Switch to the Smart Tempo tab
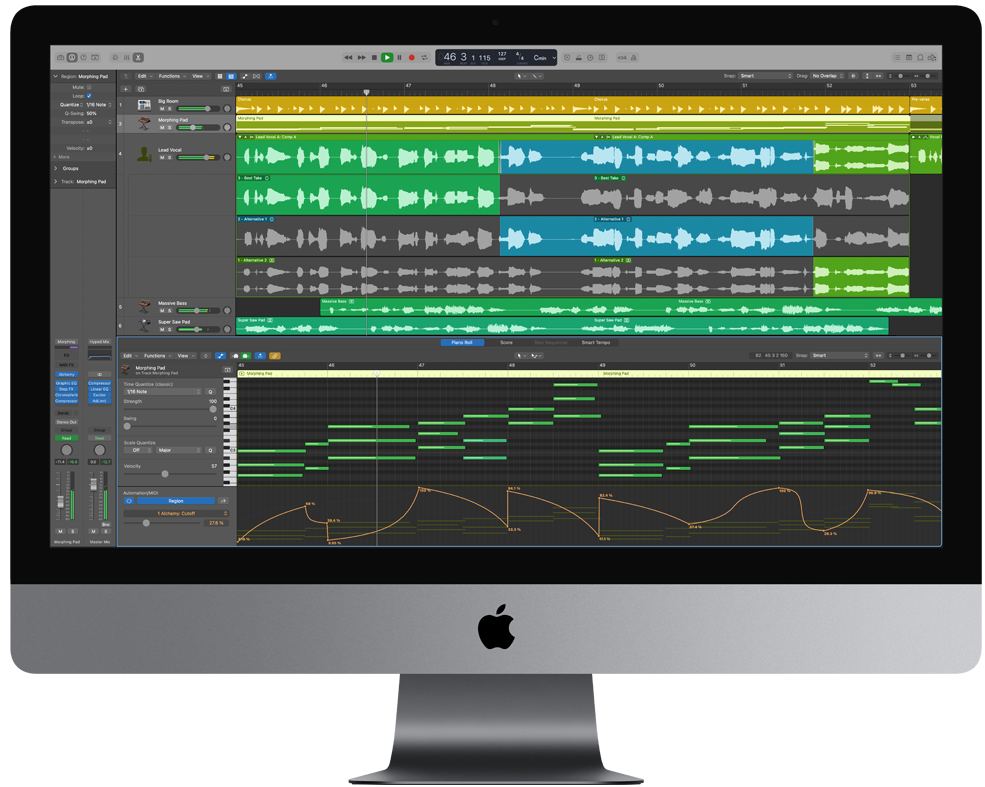 click(x=596, y=343)
